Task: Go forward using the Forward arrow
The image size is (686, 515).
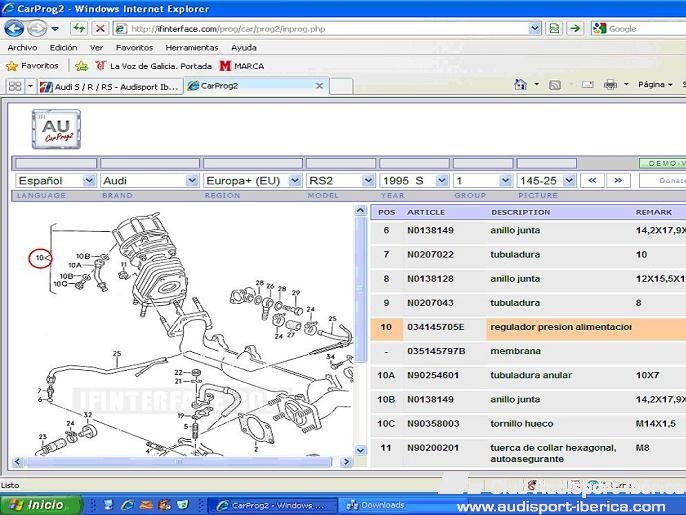Action: point(37,29)
